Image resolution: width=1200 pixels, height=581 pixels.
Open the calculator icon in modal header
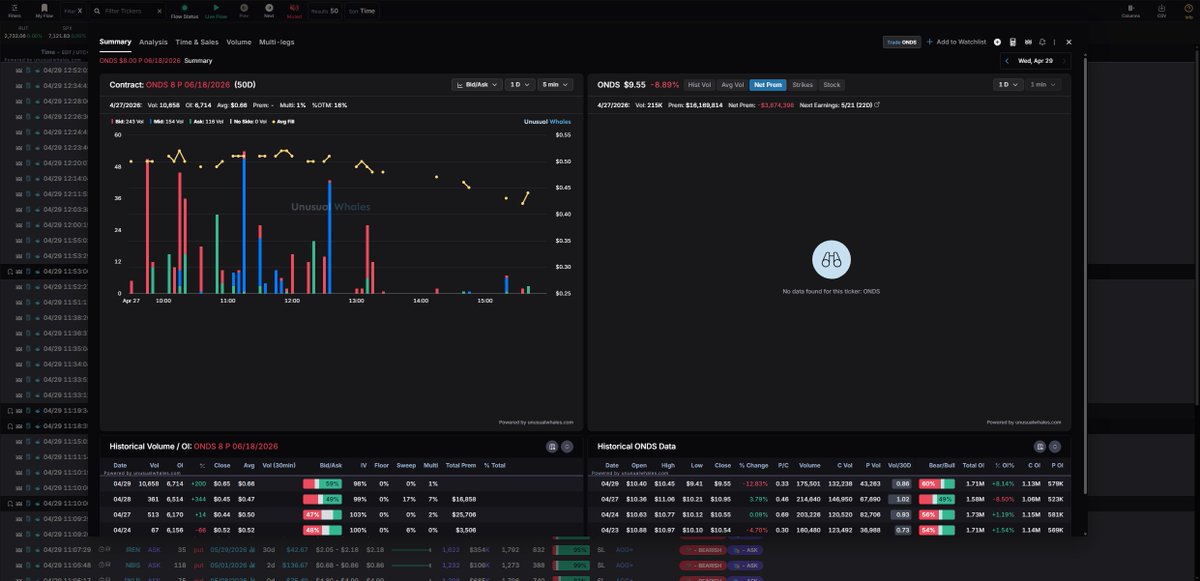click(x=1013, y=42)
